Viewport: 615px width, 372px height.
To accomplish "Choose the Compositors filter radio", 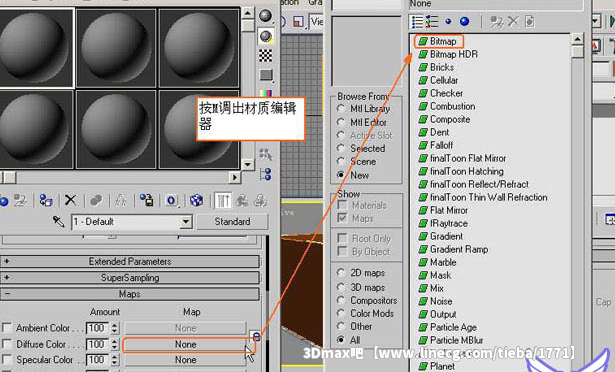I will pos(341,300).
